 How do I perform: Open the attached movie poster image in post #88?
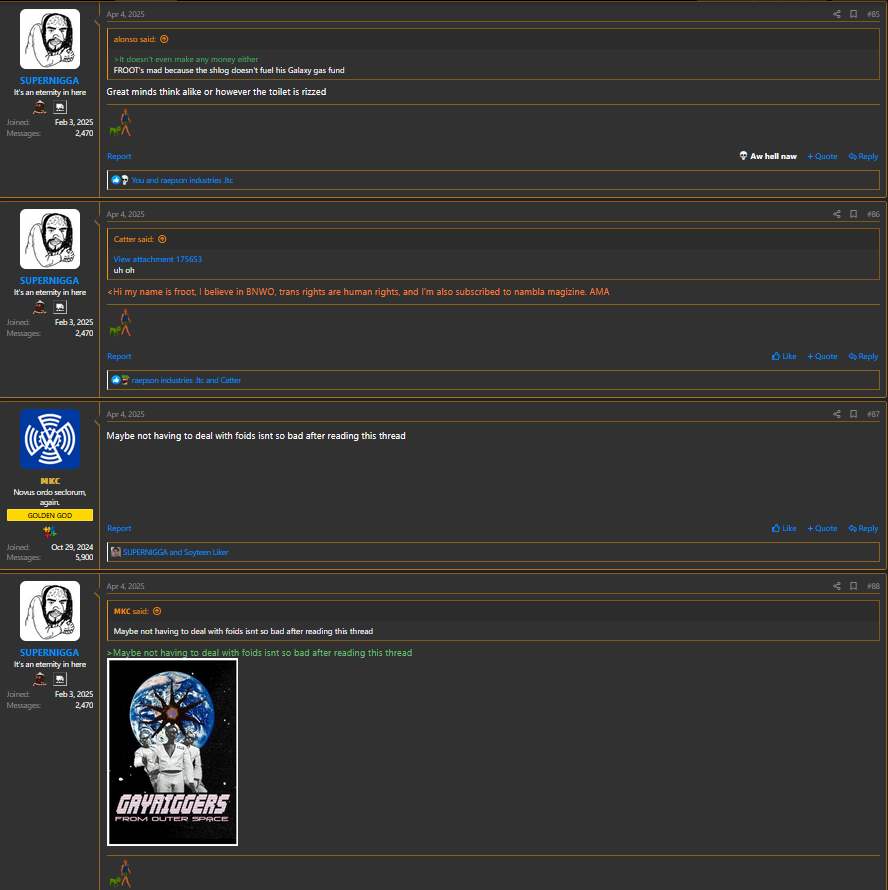(x=173, y=752)
